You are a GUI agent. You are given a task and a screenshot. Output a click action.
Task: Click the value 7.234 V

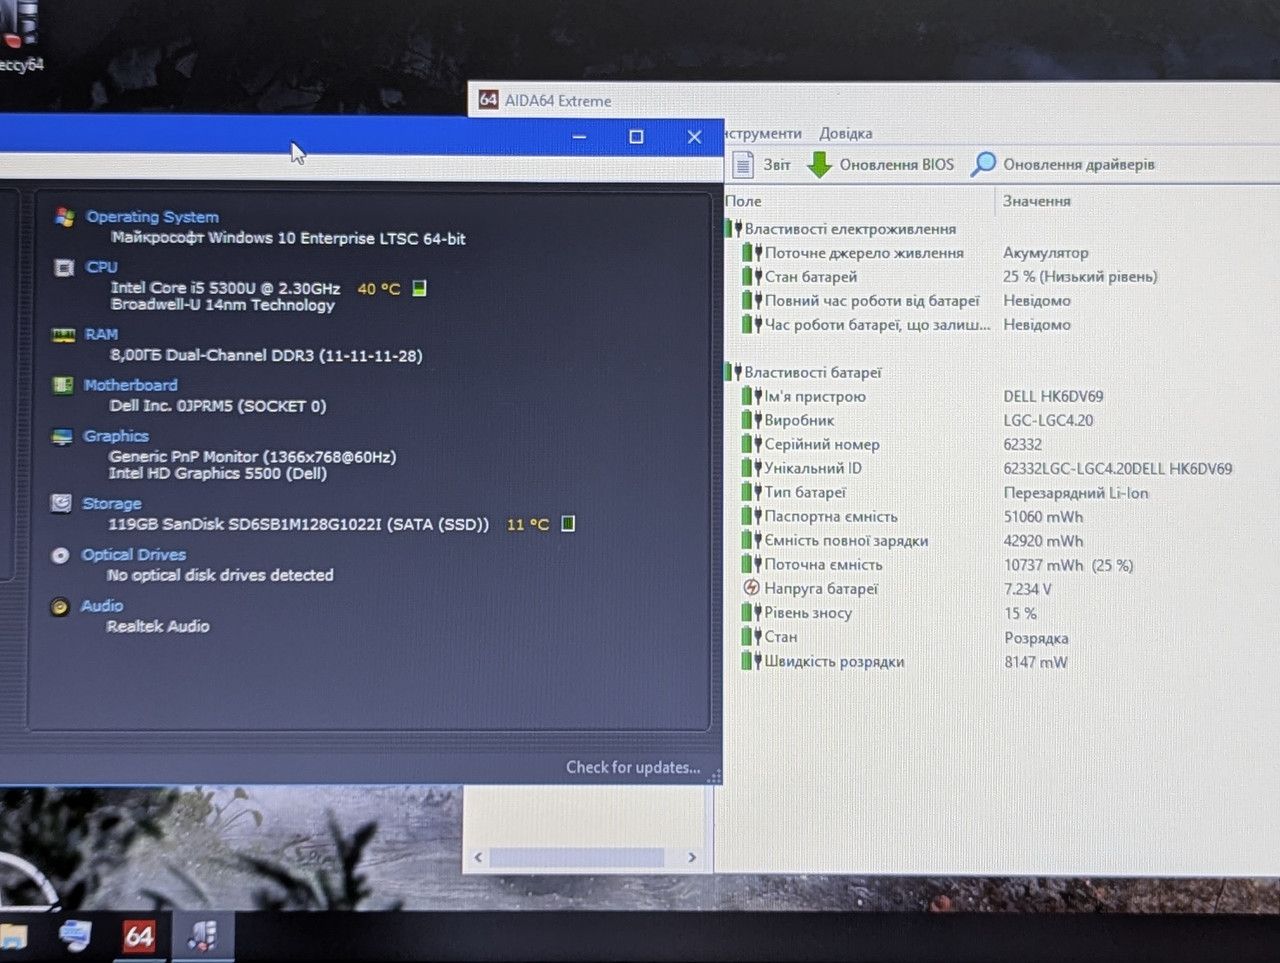pyautogui.click(x=1028, y=589)
